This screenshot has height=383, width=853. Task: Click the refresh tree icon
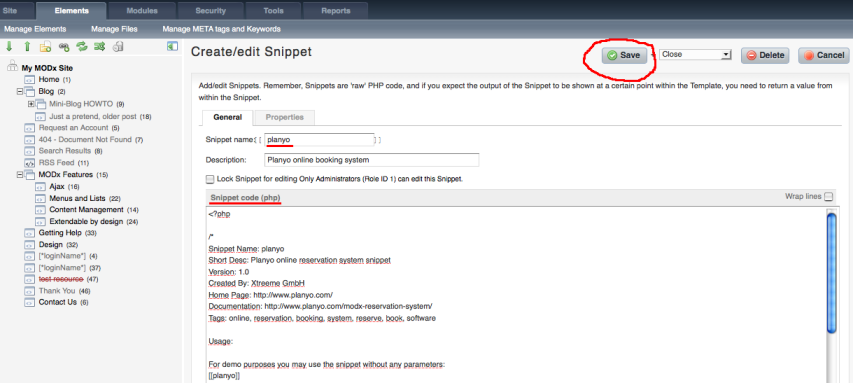click(82, 47)
